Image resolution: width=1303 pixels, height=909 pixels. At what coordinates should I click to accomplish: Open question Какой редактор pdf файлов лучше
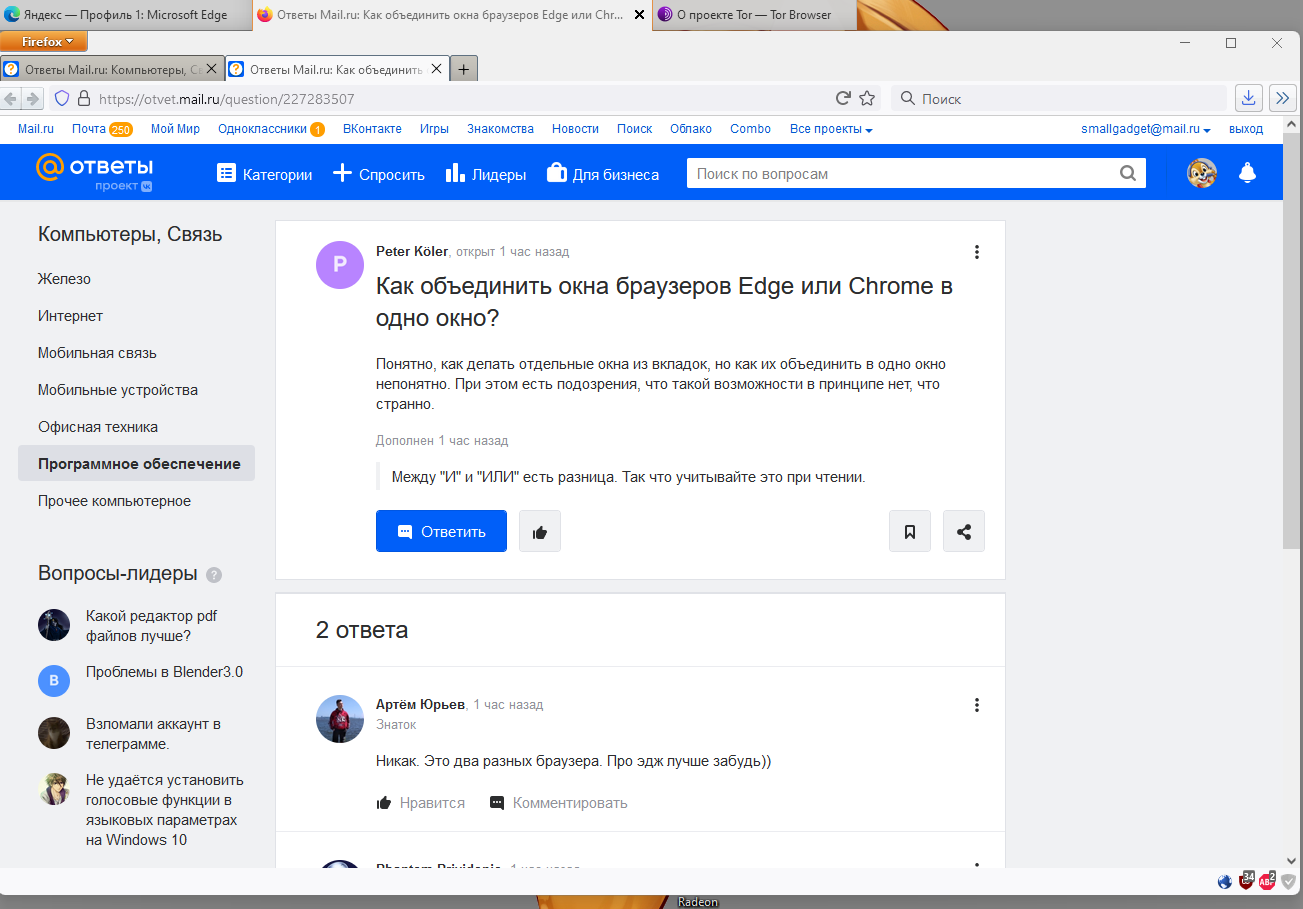[152, 626]
